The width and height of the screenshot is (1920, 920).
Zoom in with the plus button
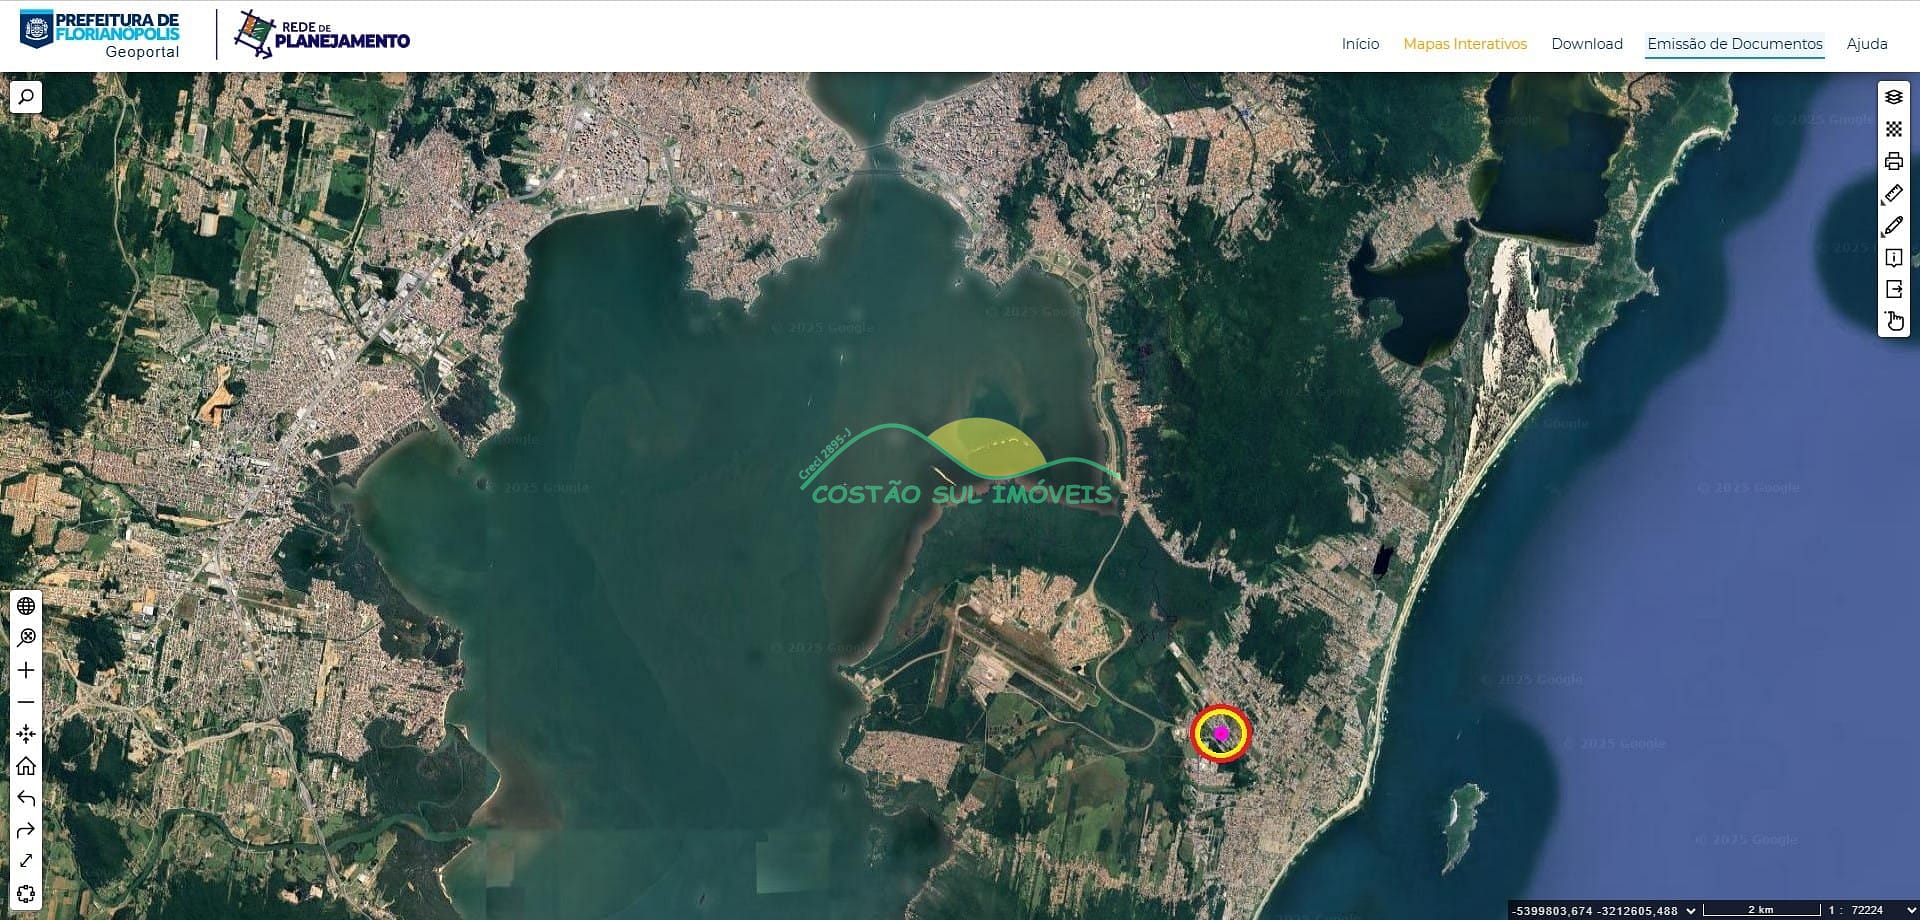coord(26,670)
